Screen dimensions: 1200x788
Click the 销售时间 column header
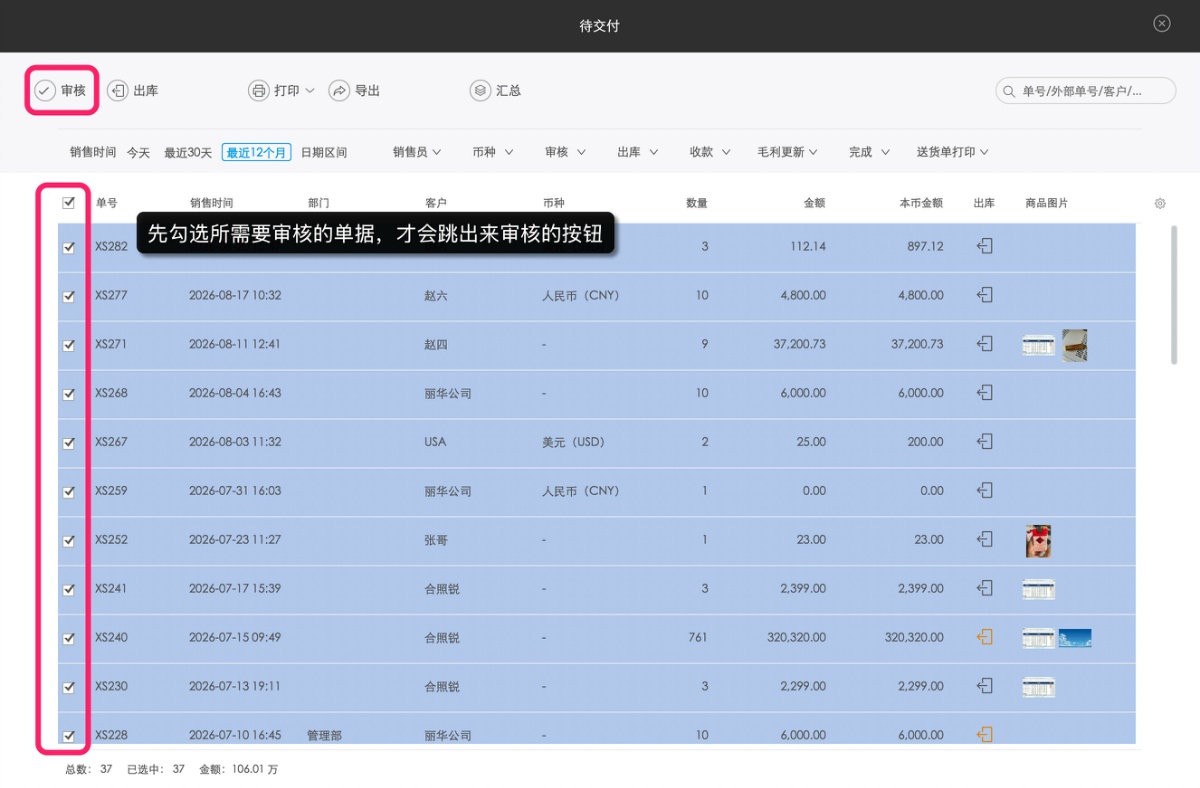pyautogui.click(x=211, y=203)
